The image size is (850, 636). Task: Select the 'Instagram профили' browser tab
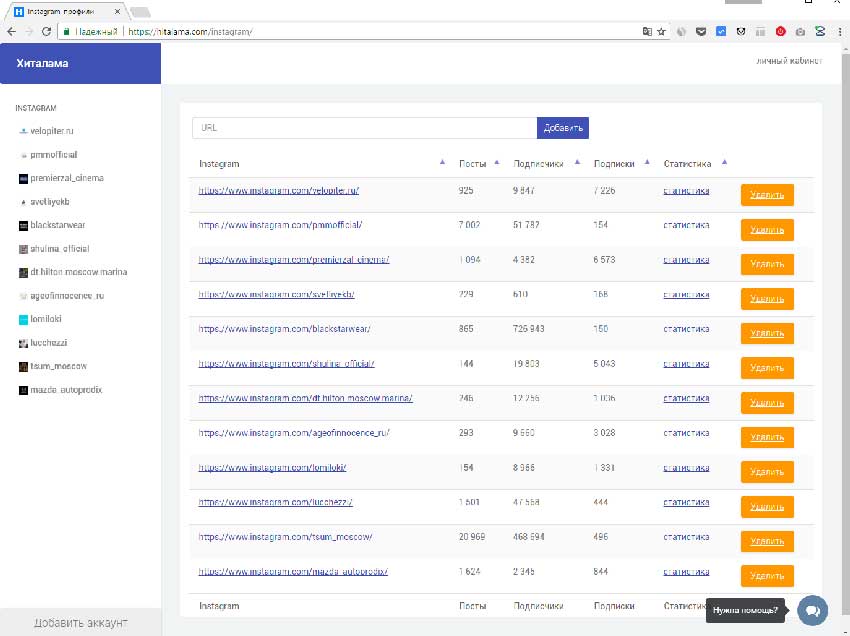pyautogui.click(x=66, y=12)
